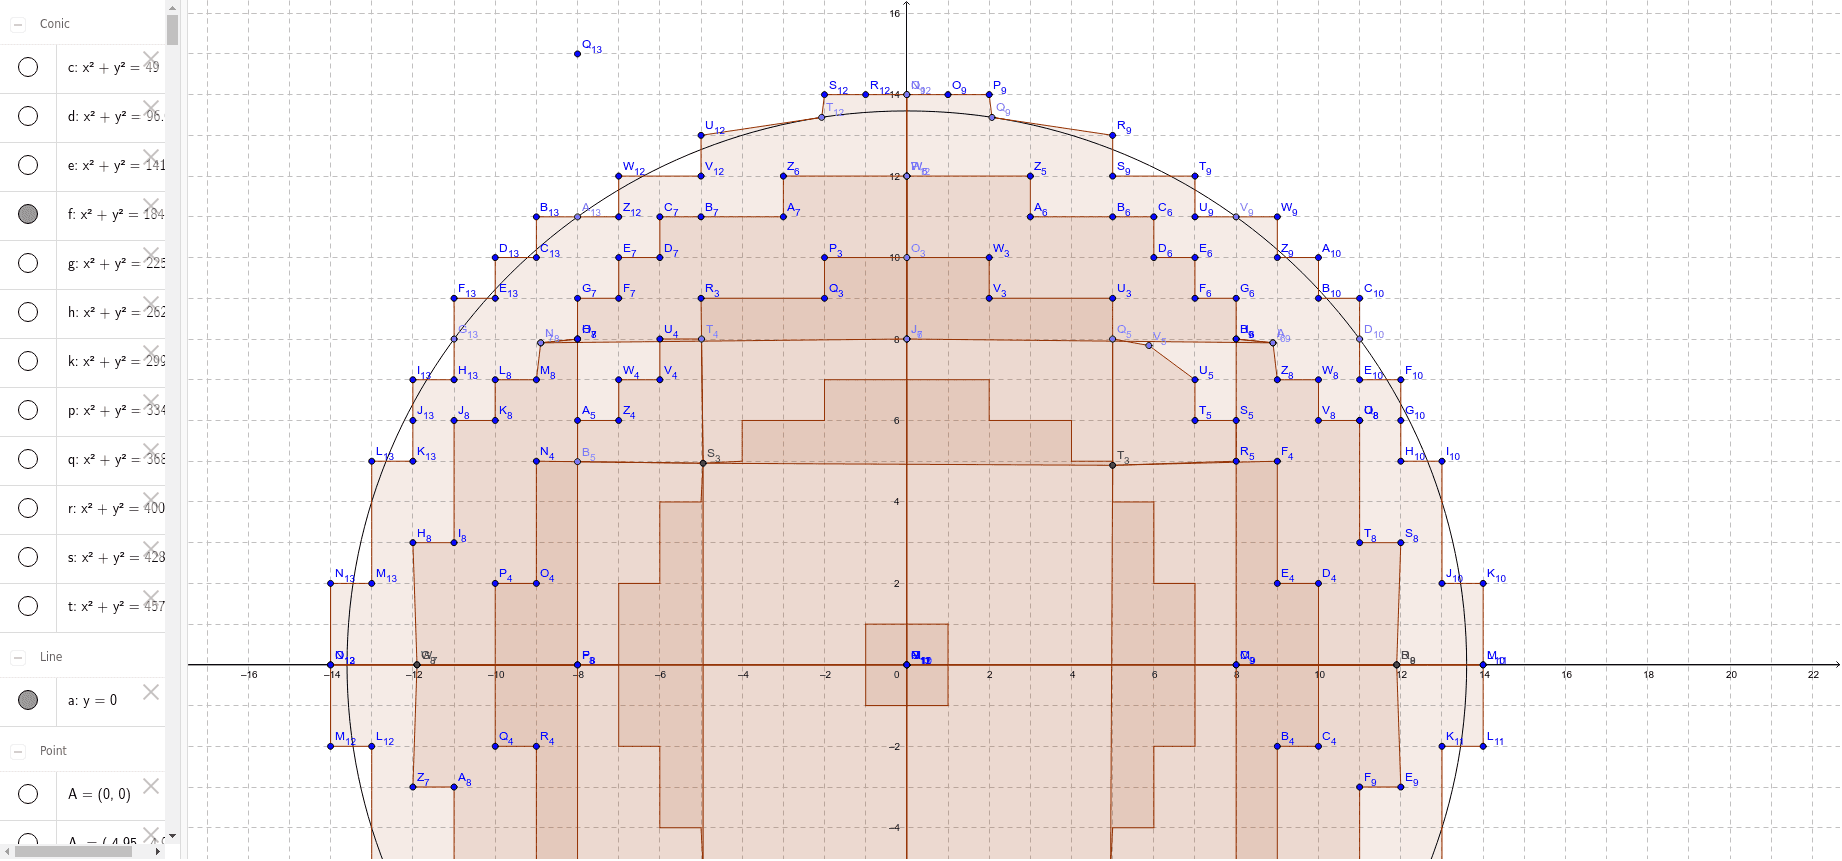The image size is (1842, 861).
Task: Click the algebra panel vertical scrollbar thumb
Action: tap(172, 30)
